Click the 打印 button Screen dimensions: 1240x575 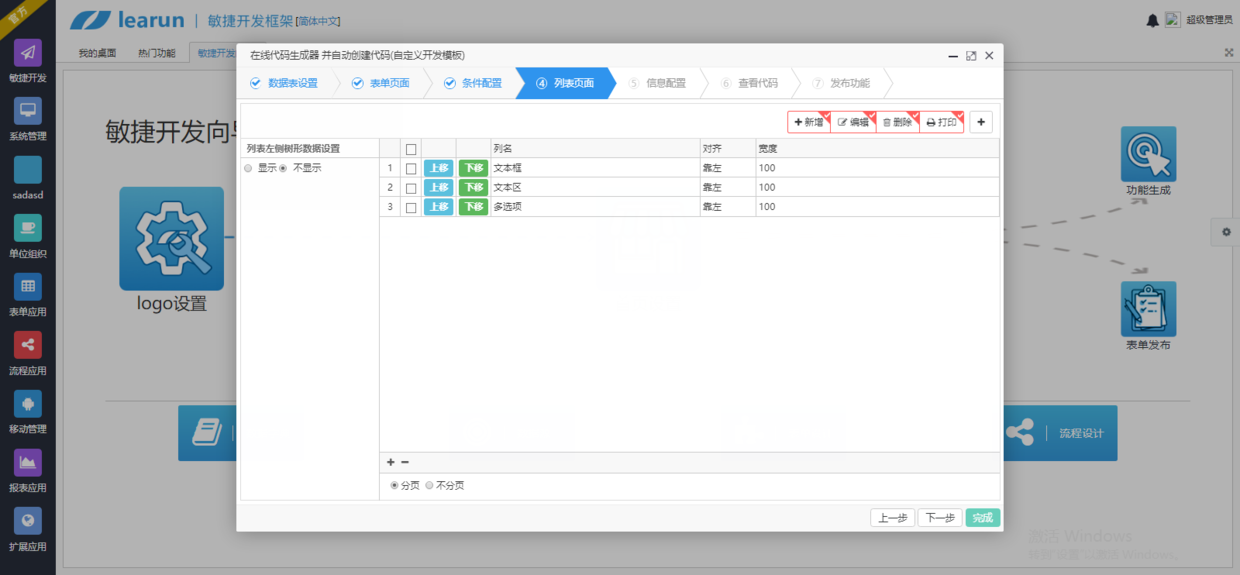(941, 122)
